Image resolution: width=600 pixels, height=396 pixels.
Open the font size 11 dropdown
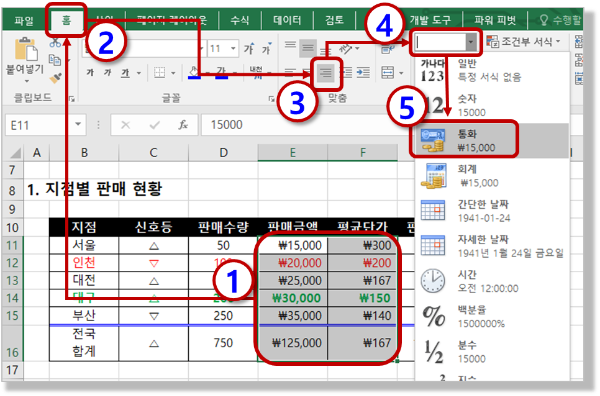pyautogui.click(x=233, y=49)
